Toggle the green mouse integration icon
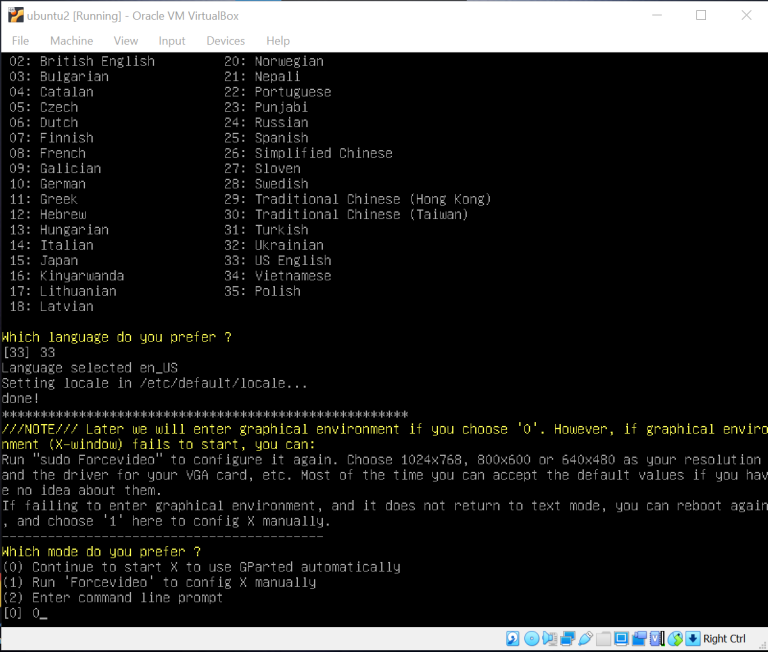This screenshot has width=768, height=652. tap(675, 639)
